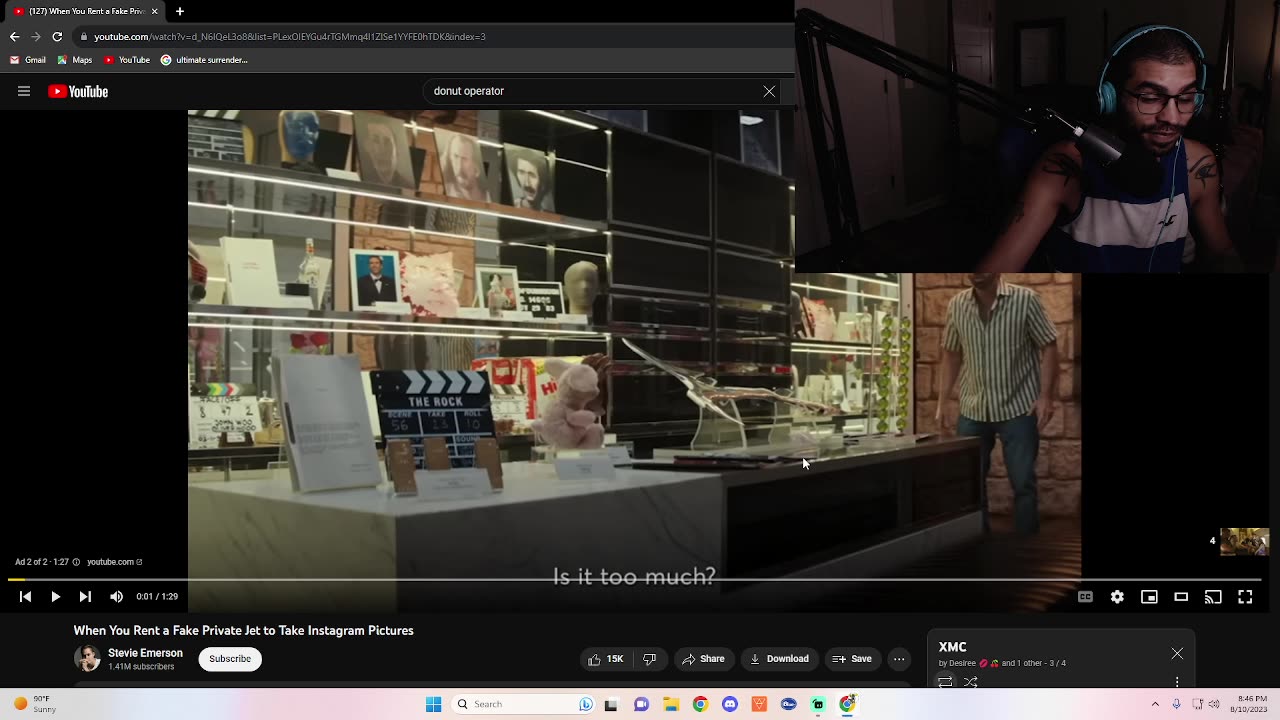
Task: Open more actions menu beside Save
Action: [899, 659]
